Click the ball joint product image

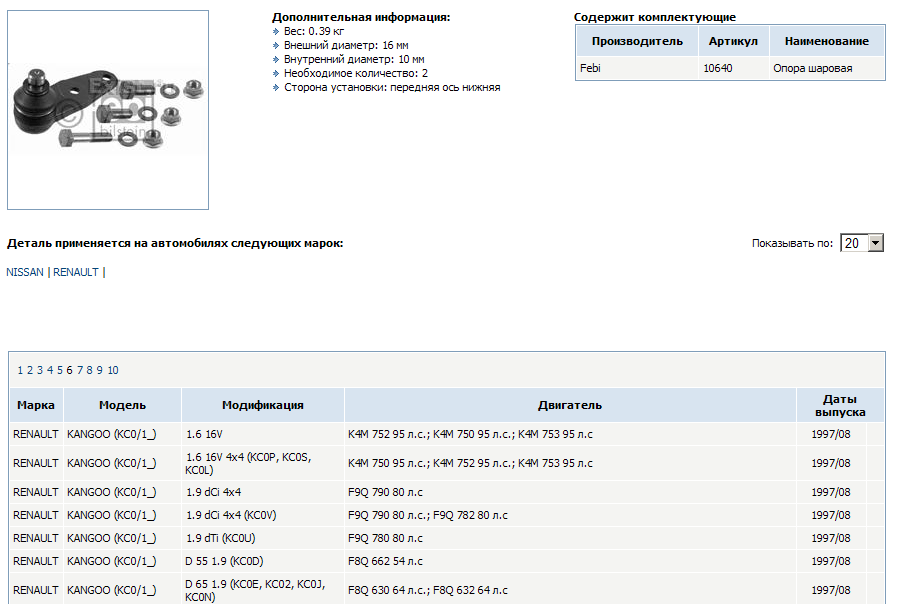tap(108, 110)
